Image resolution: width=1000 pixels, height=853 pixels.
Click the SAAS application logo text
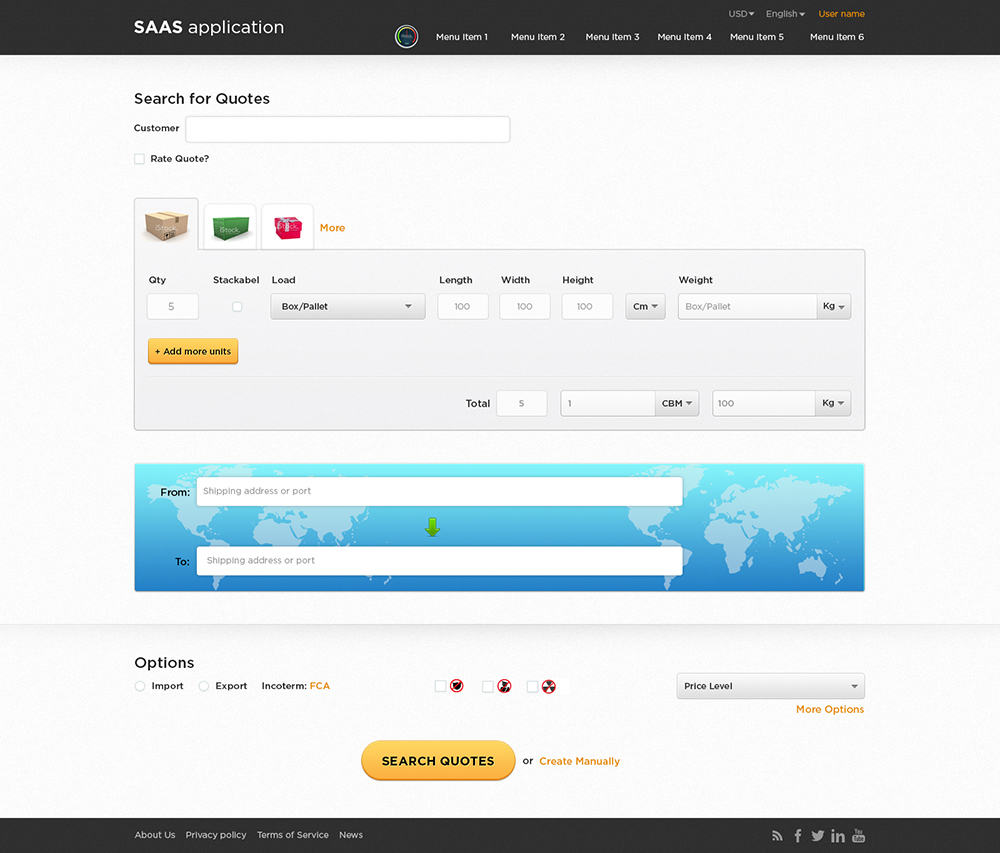[209, 27]
